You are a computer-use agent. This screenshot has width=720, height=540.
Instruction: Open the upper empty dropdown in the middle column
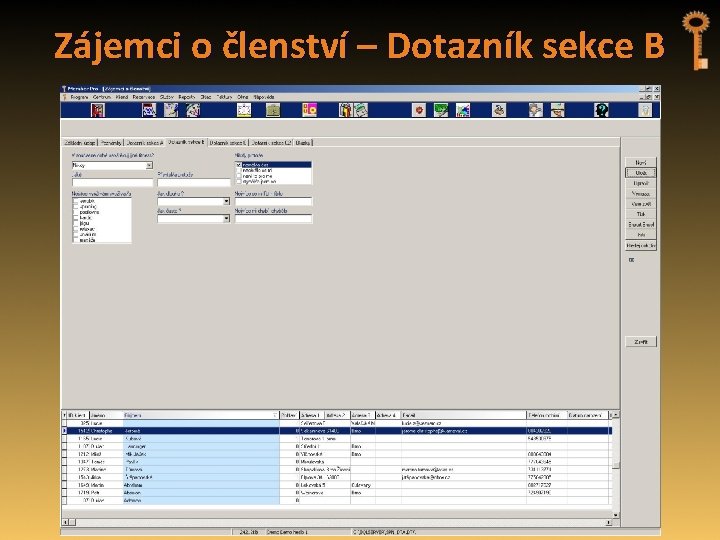tap(226, 202)
